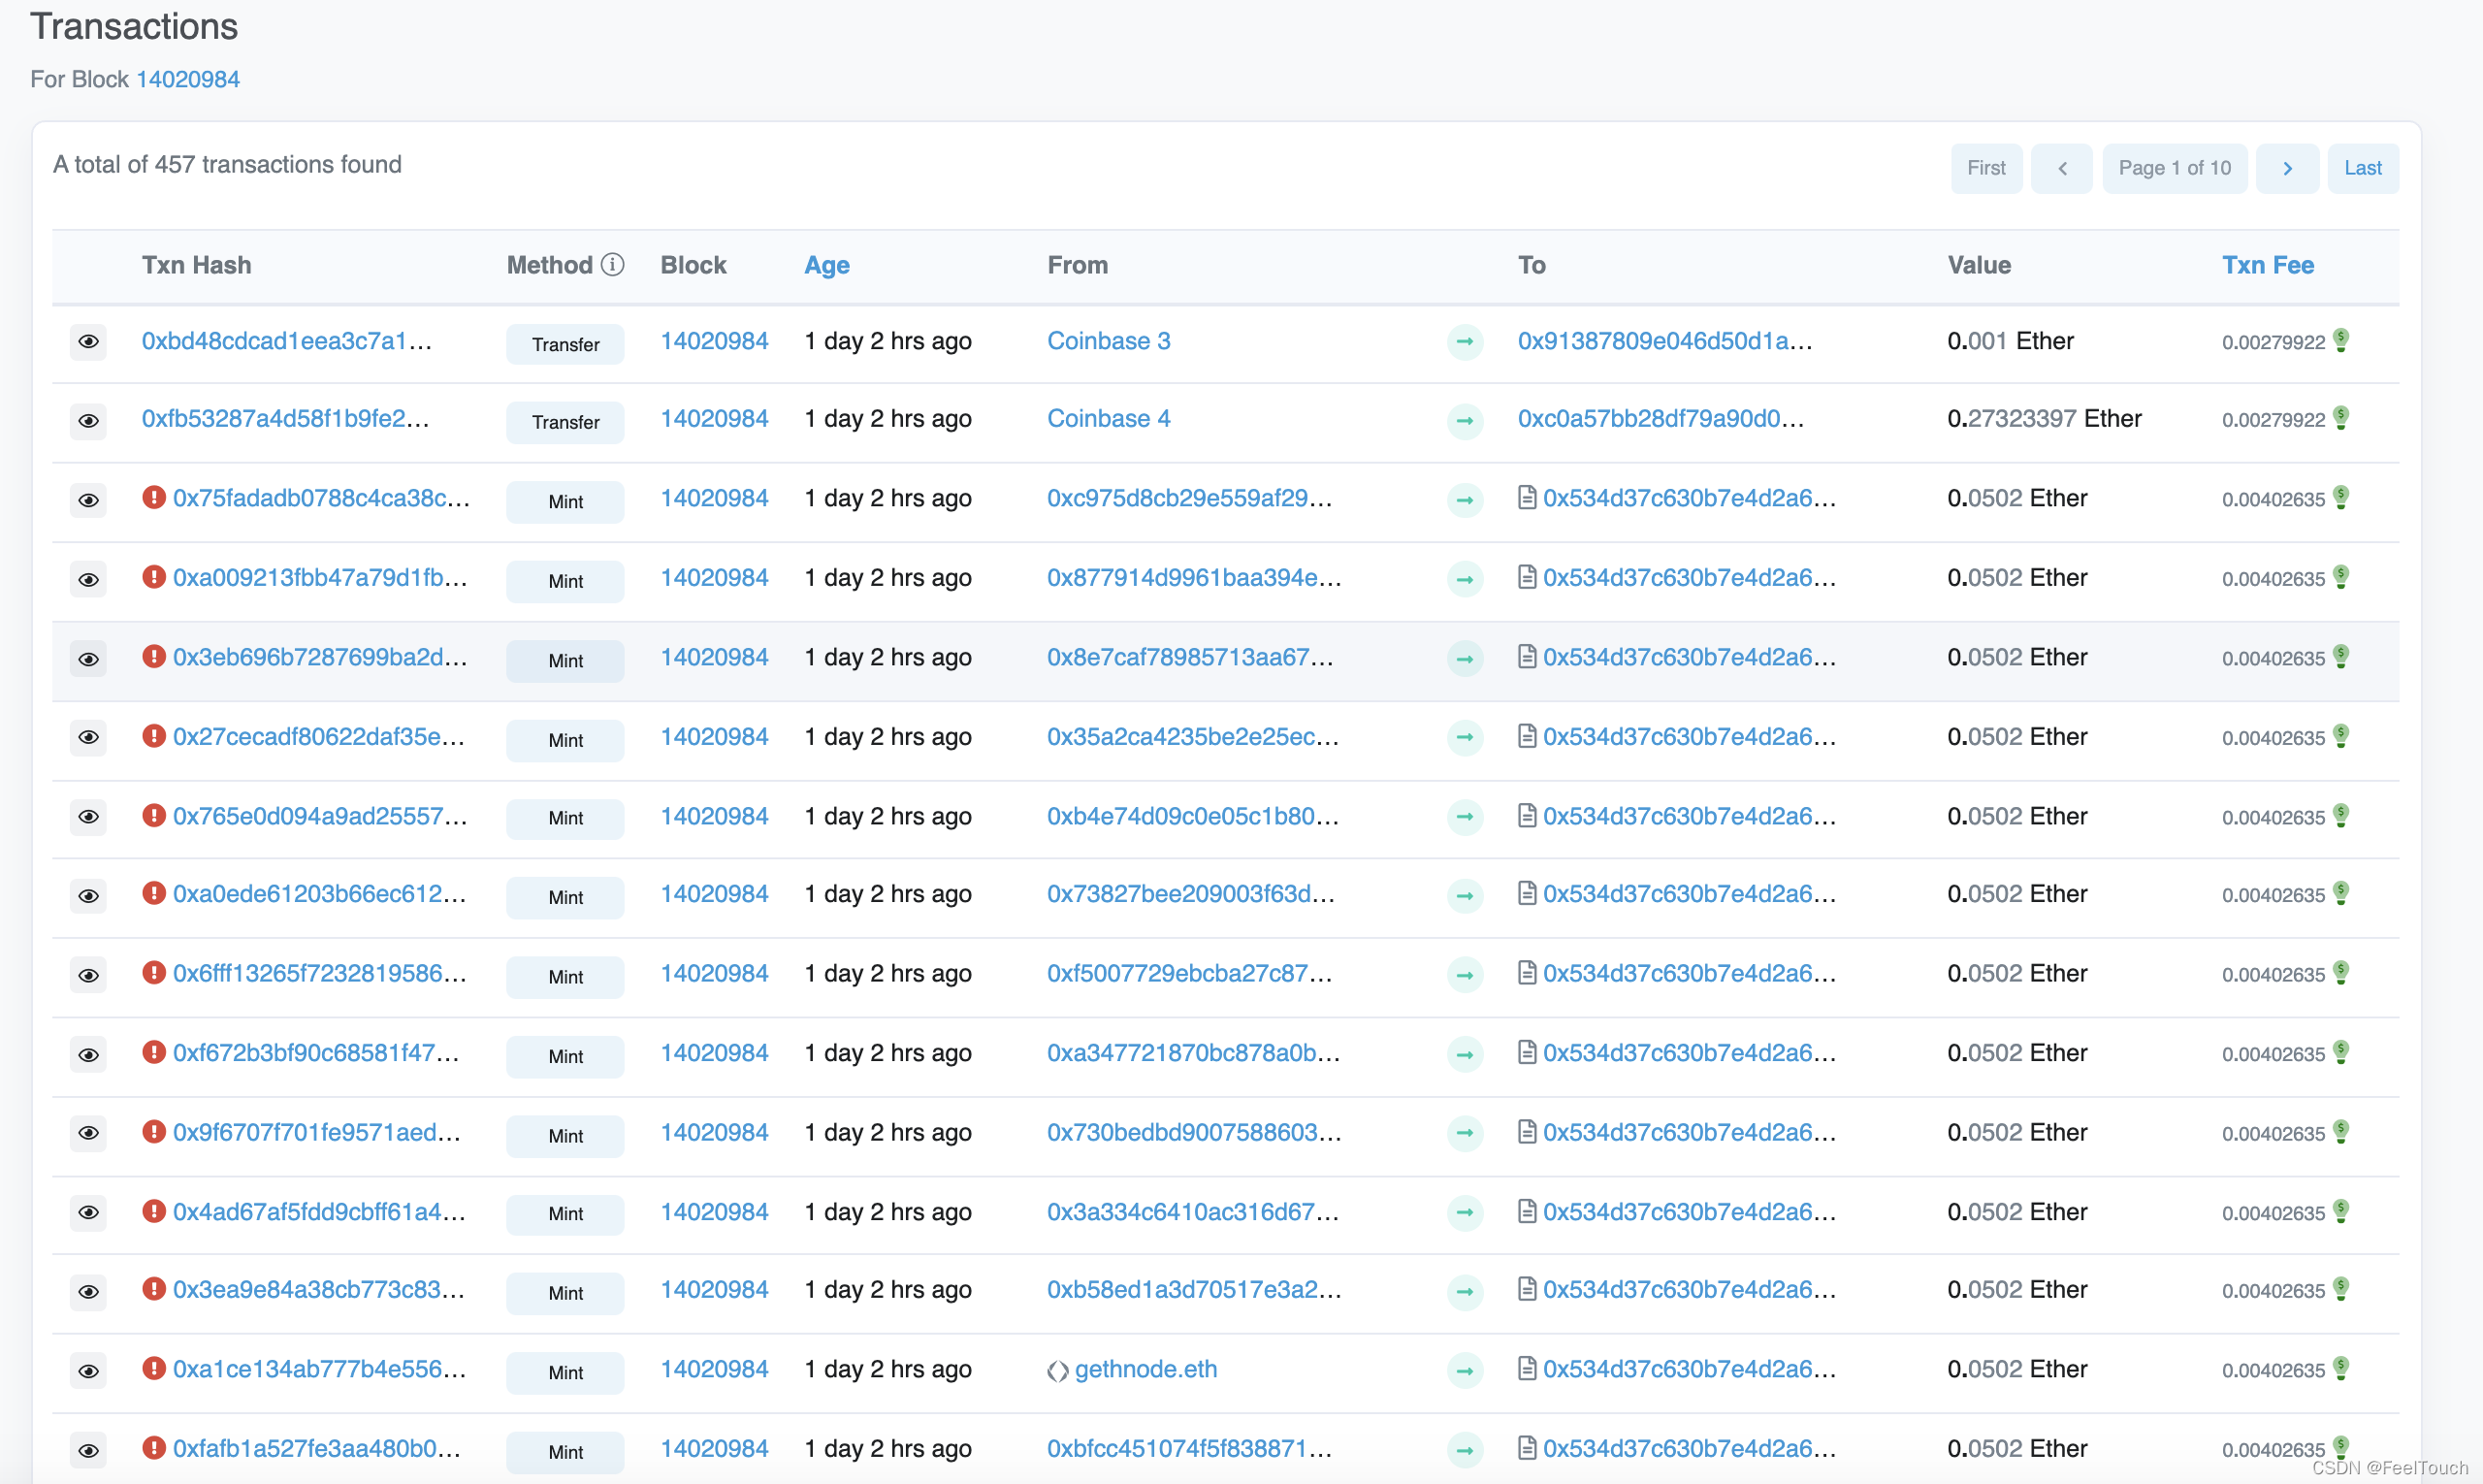Click green fee icon in 0x8e7caf78985713aa67 row
The image size is (2483, 1484).
[x=2341, y=656]
